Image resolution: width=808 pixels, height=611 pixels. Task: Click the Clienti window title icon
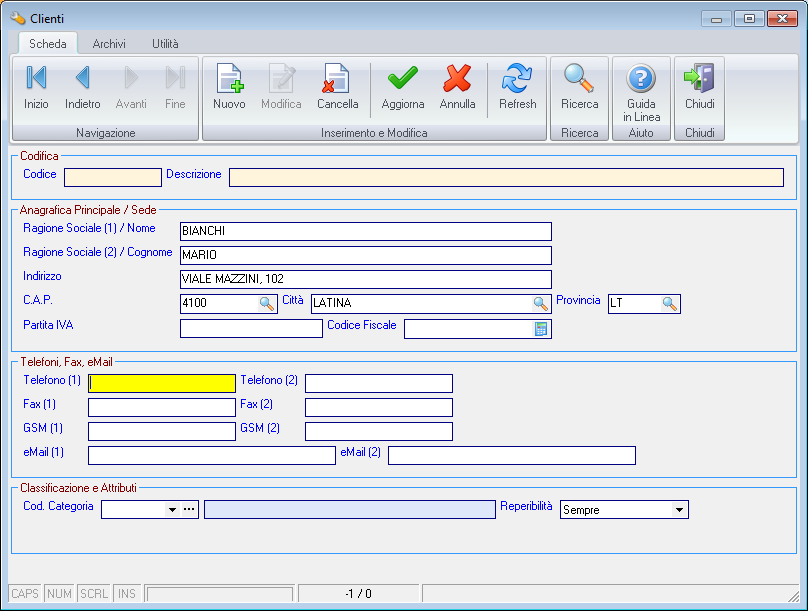pyautogui.click(x=18, y=19)
